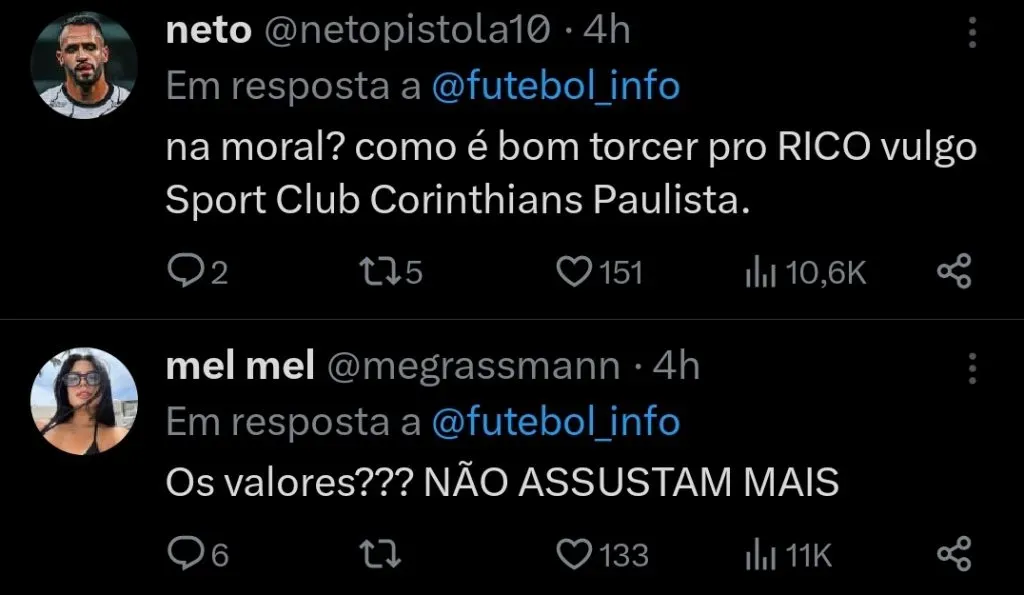Click @futebol_info link in neto's reply

click(555, 87)
